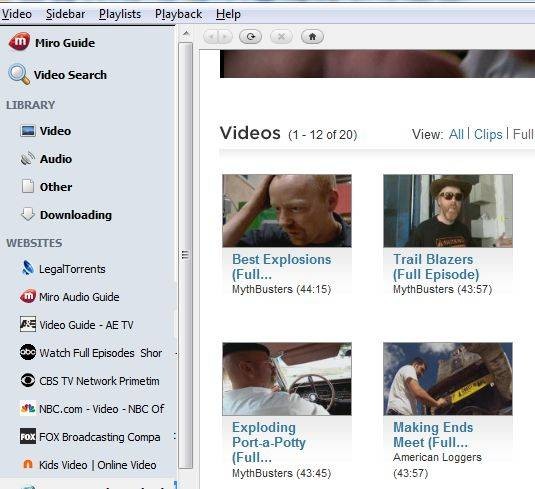Screen dimensions: 535x489
Task: Click the Full view filter link
Action: [x=524, y=134]
